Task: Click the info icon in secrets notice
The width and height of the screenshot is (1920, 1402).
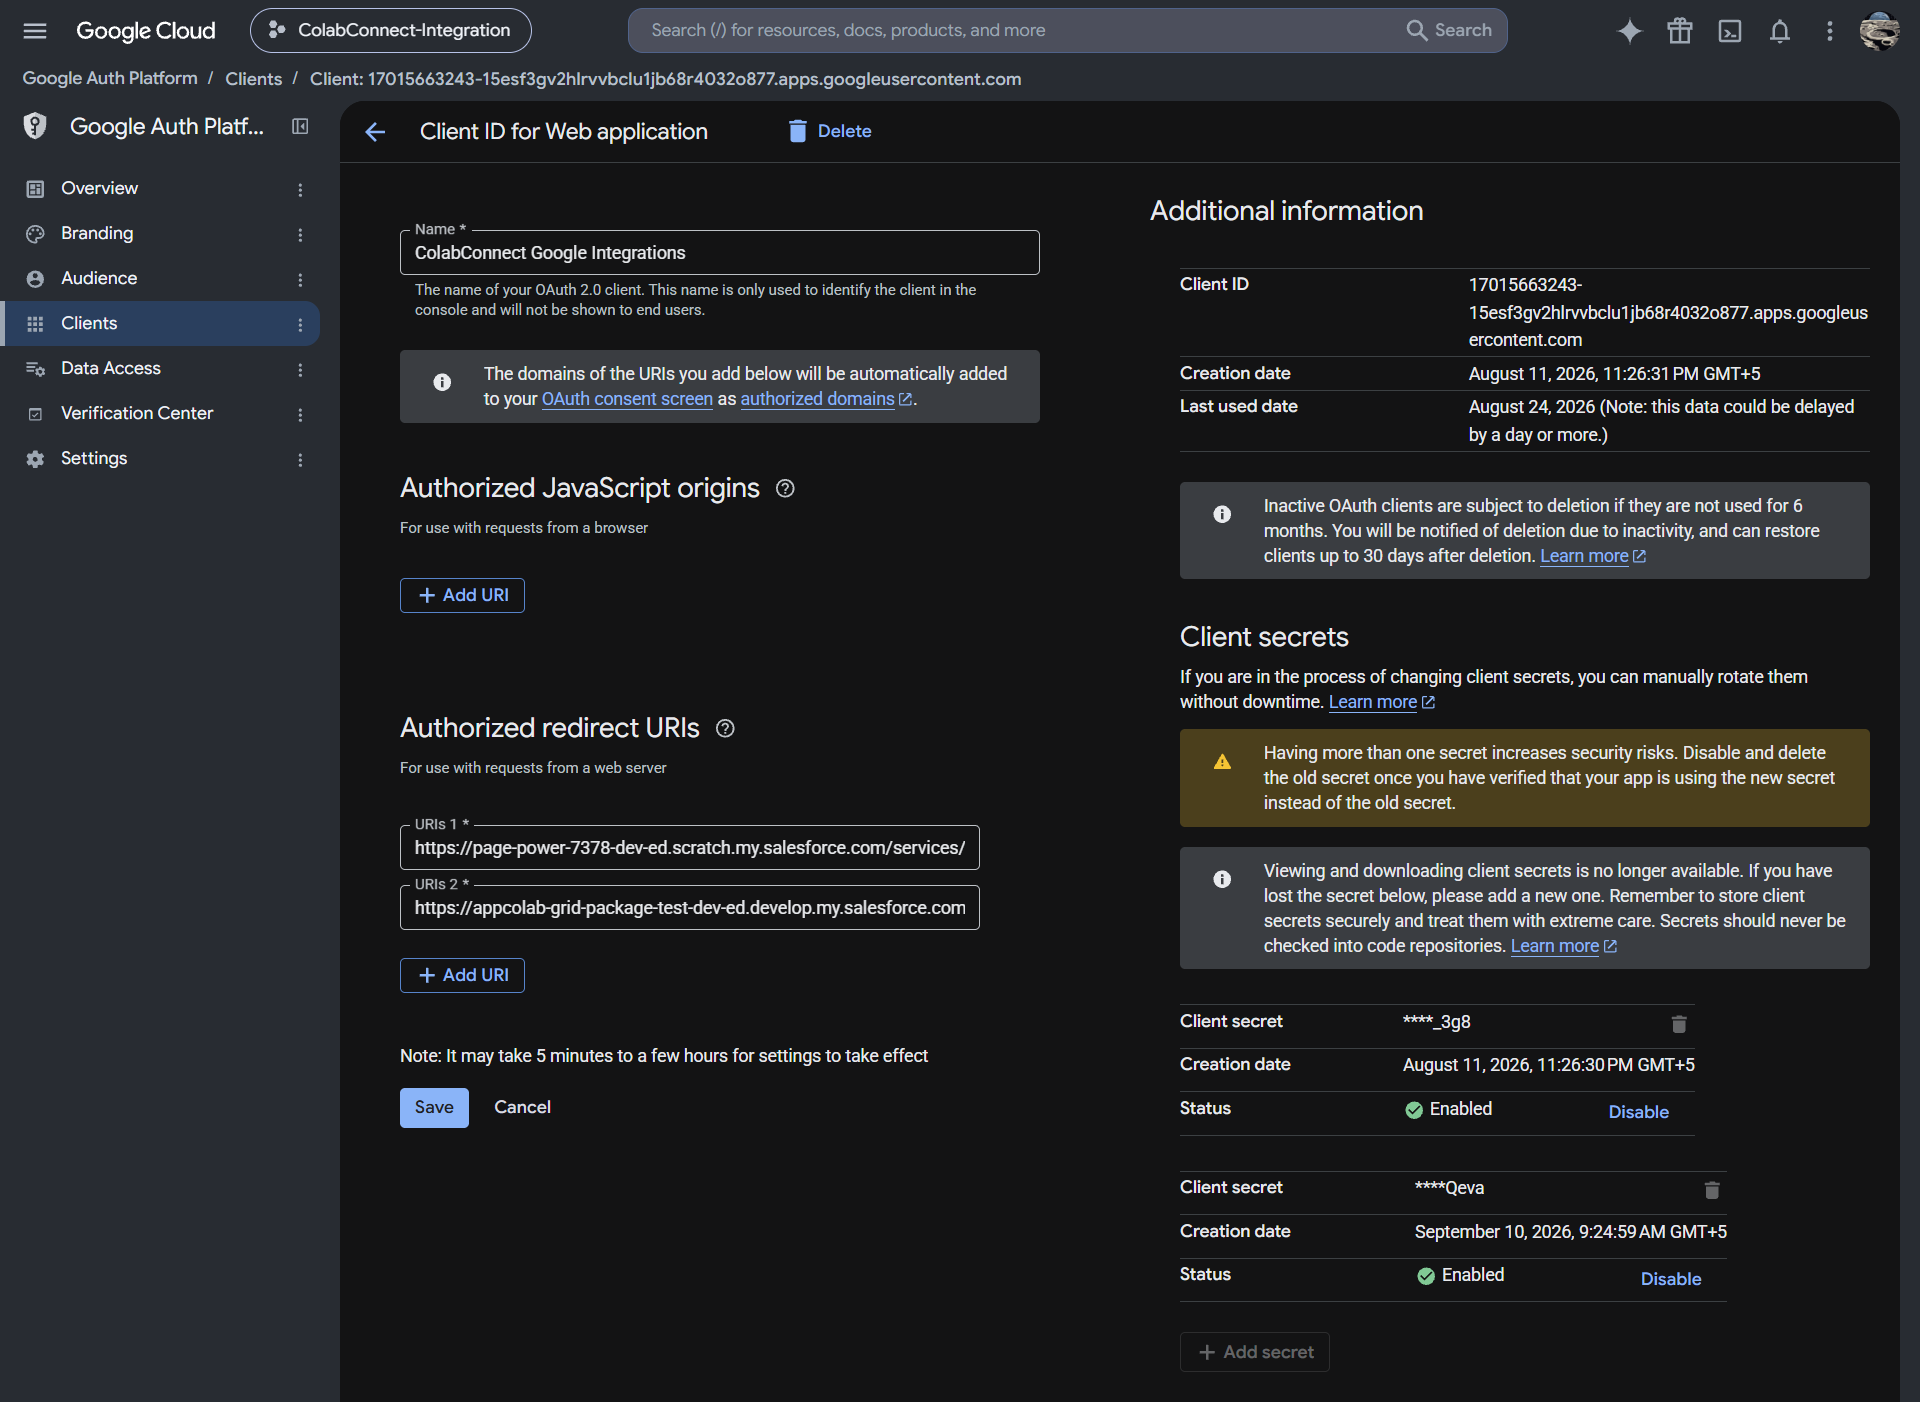Action: click(x=1222, y=879)
